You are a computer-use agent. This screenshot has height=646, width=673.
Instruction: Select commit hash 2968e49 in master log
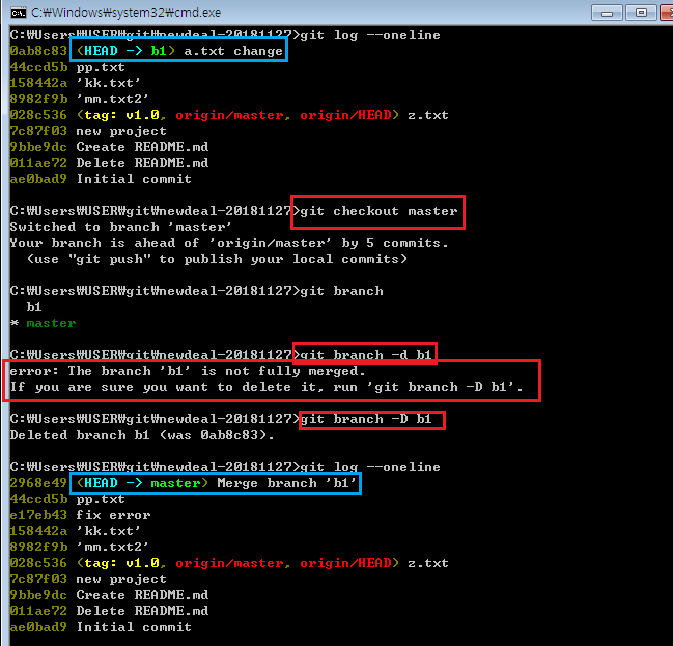pos(38,483)
